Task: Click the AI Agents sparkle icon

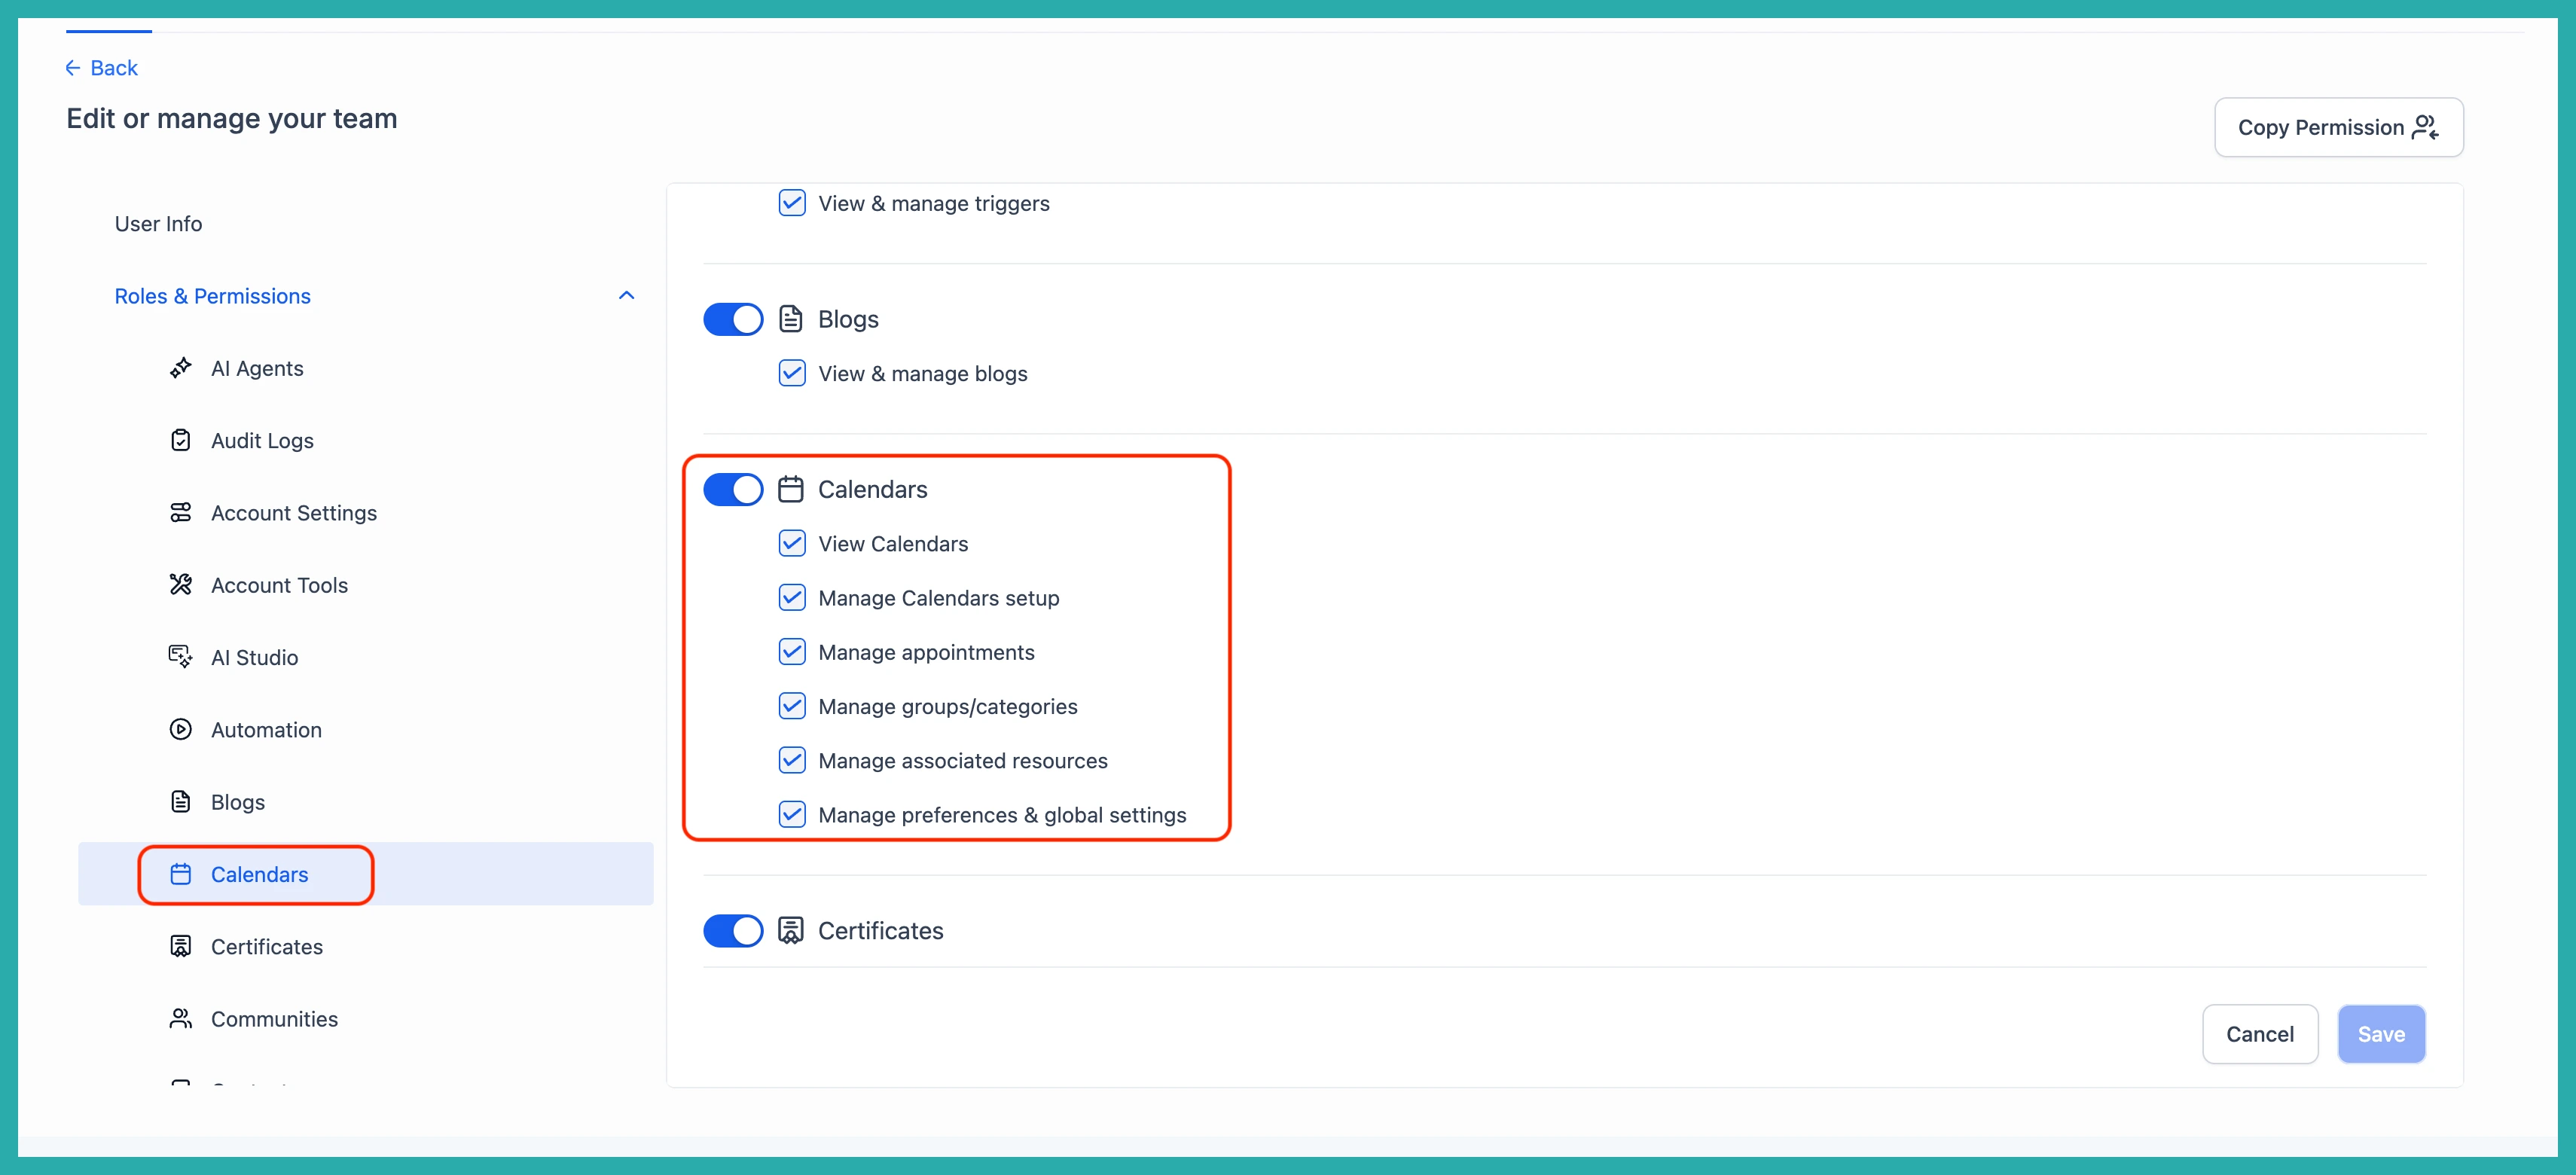Action: (180, 368)
